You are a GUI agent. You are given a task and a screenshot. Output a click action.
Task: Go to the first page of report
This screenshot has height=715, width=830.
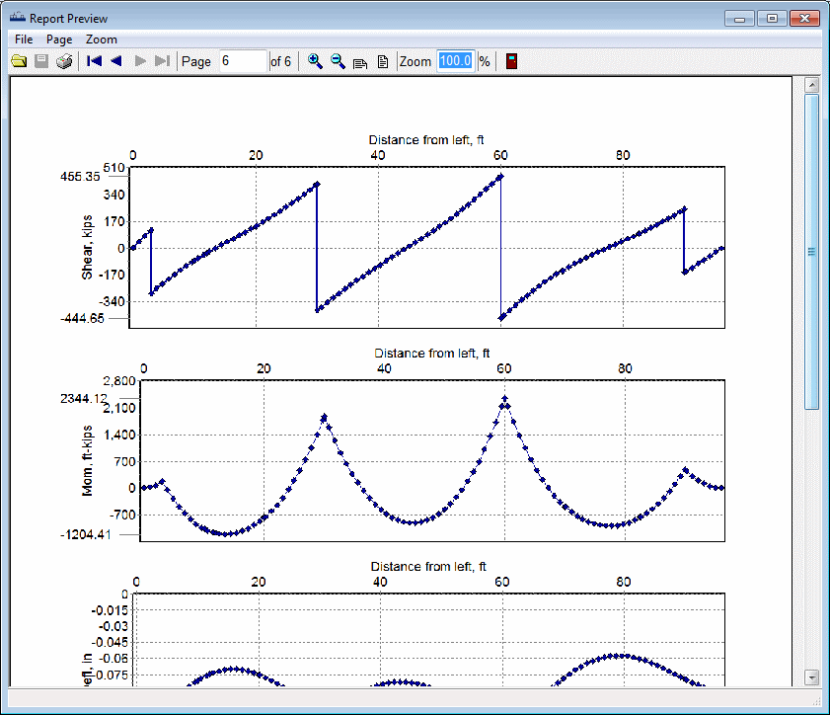pos(94,61)
